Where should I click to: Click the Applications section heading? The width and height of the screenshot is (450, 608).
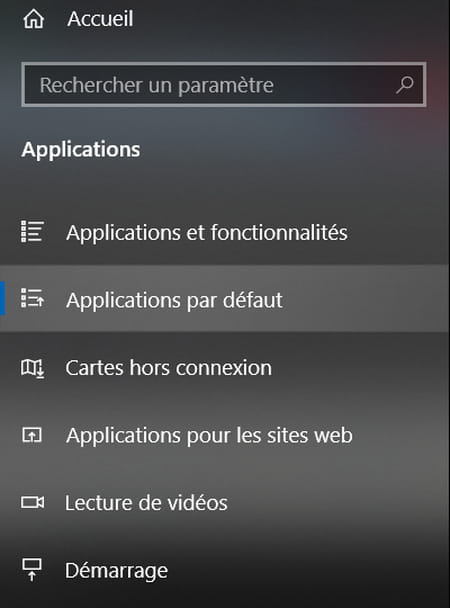pyautogui.click(x=81, y=150)
